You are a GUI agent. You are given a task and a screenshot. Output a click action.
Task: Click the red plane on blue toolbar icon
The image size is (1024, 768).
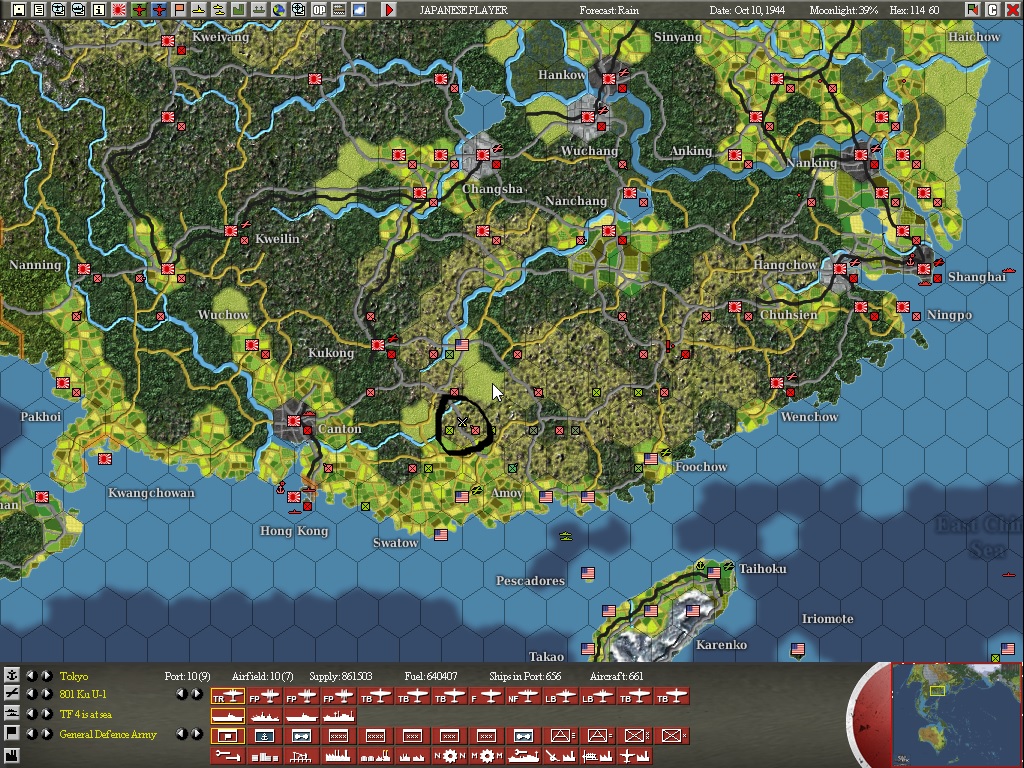(159, 10)
